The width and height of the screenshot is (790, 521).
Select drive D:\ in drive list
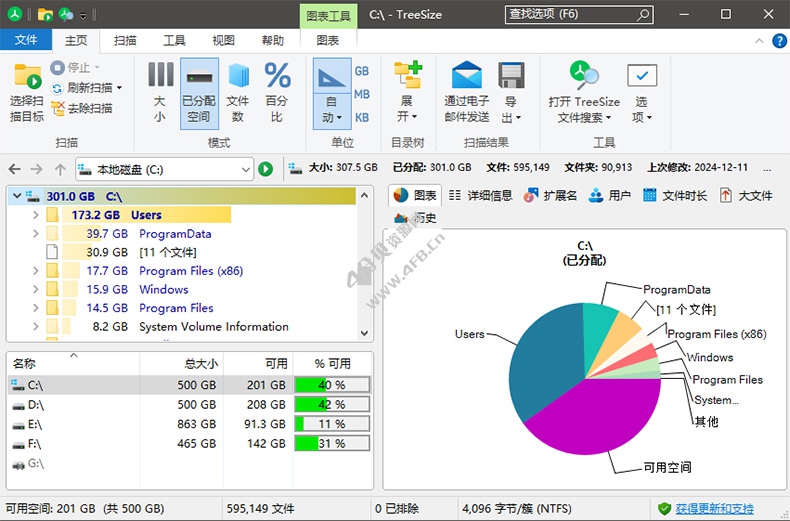pos(35,404)
